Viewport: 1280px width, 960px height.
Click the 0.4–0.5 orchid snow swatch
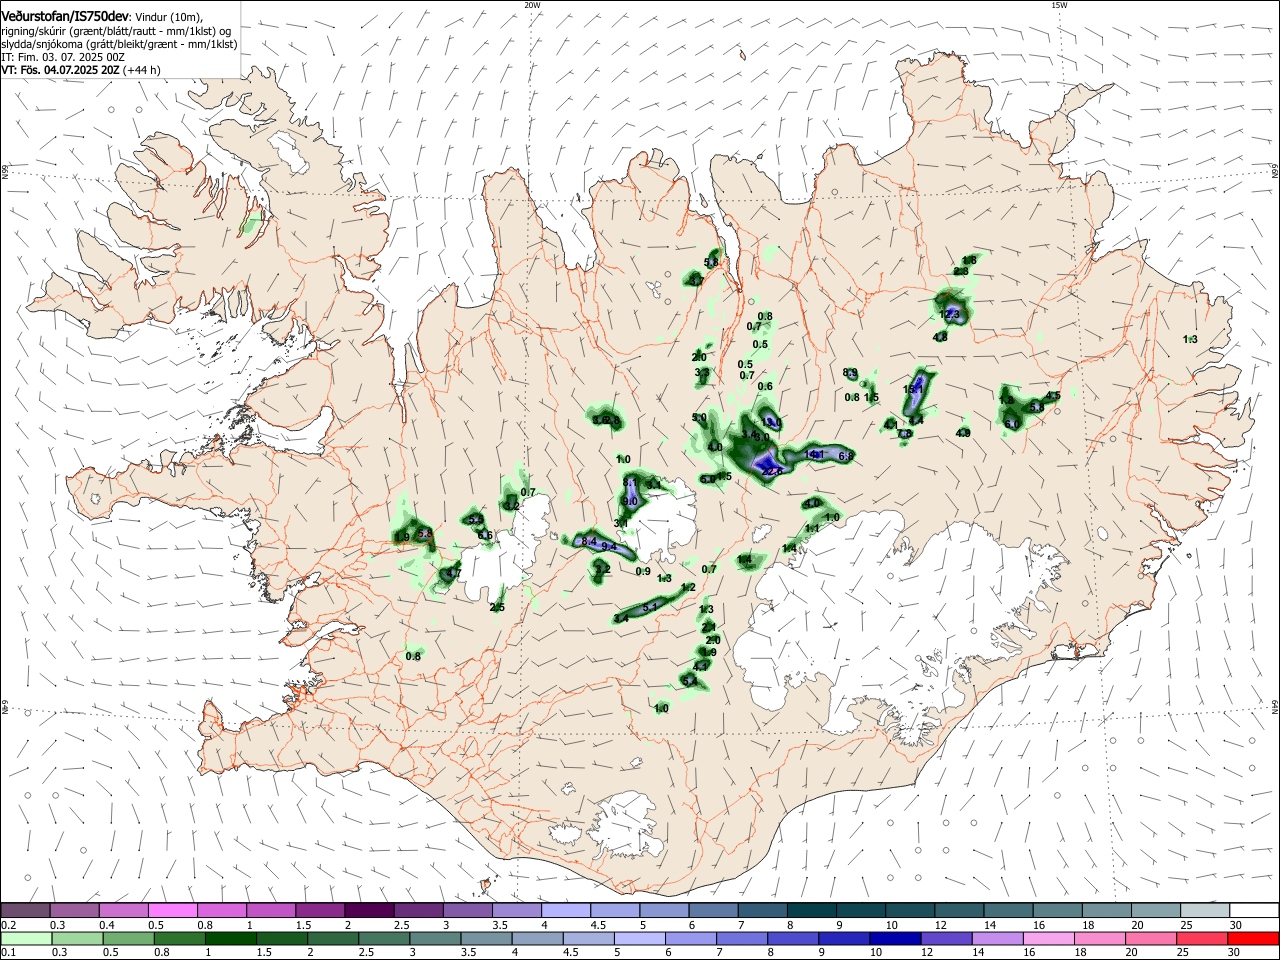(124, 910)
